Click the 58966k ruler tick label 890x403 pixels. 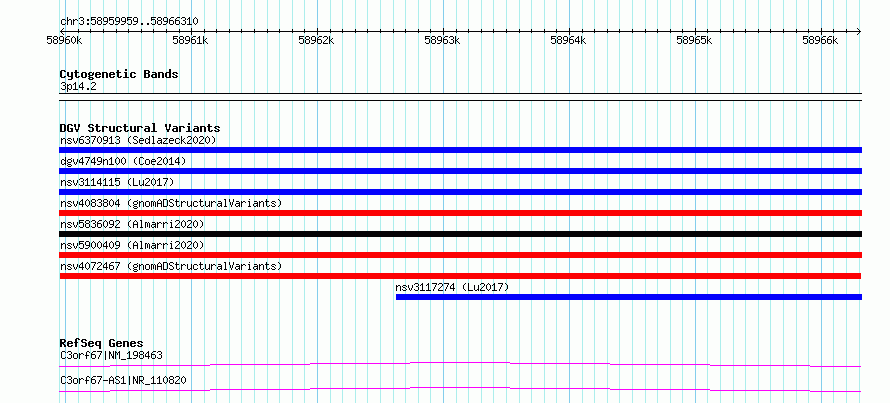coord(821,40)
